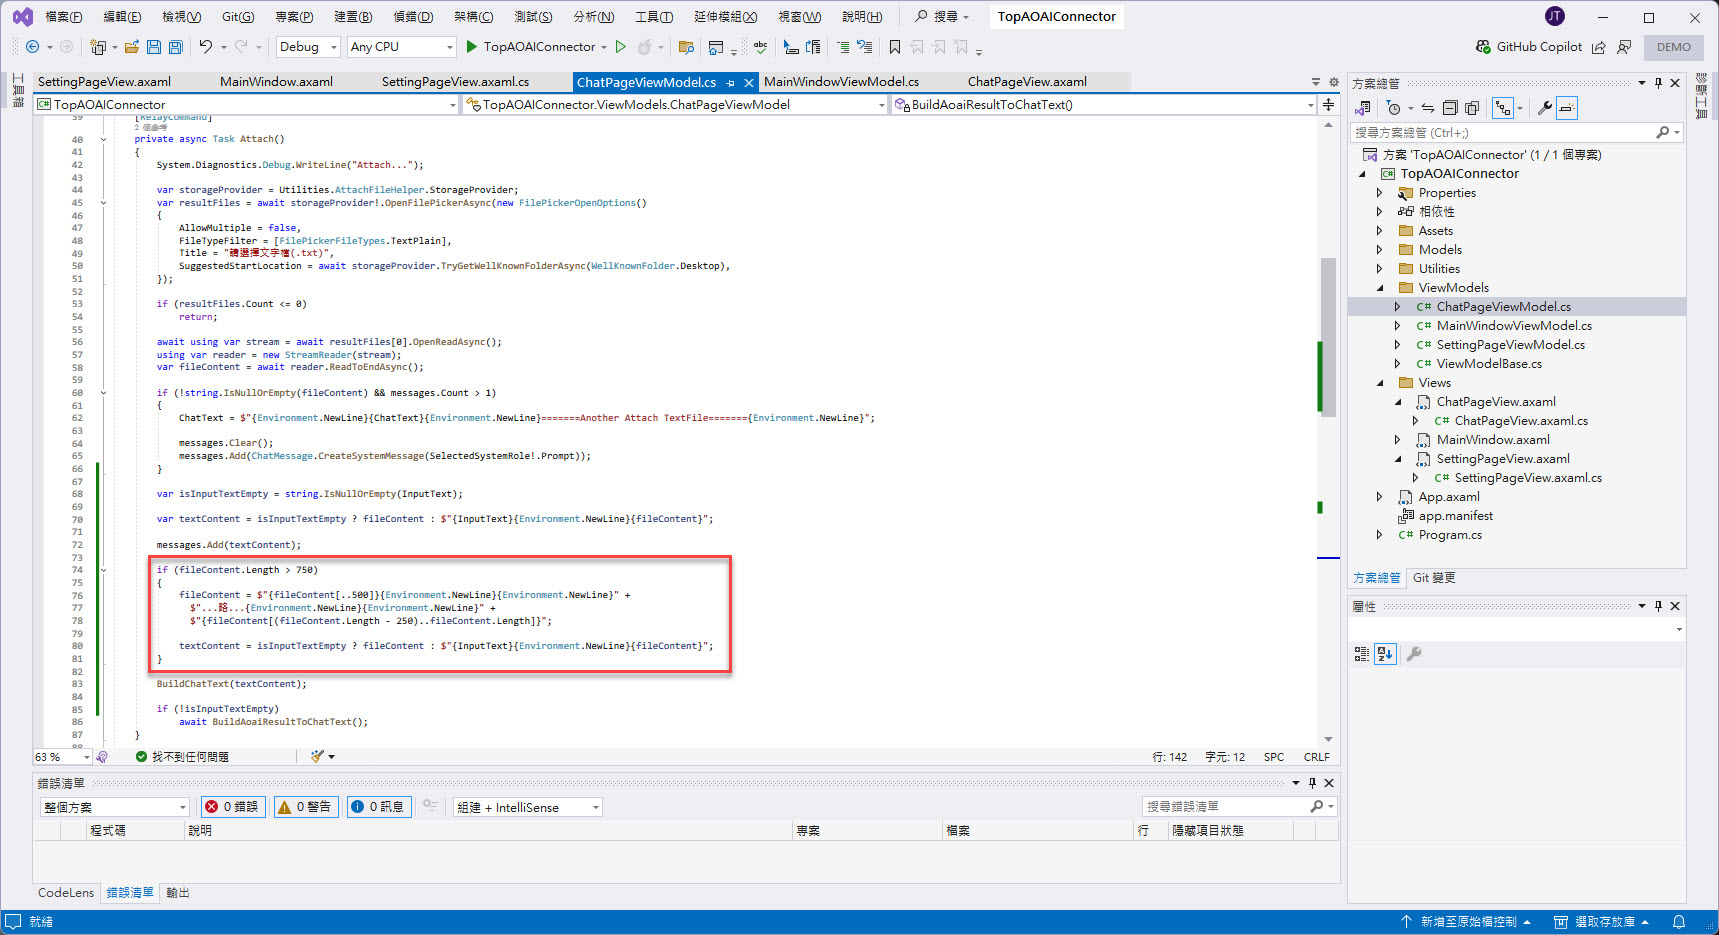Open the GitHub Copilot button
The image size is (1719, 935).
pos(1529,47)
